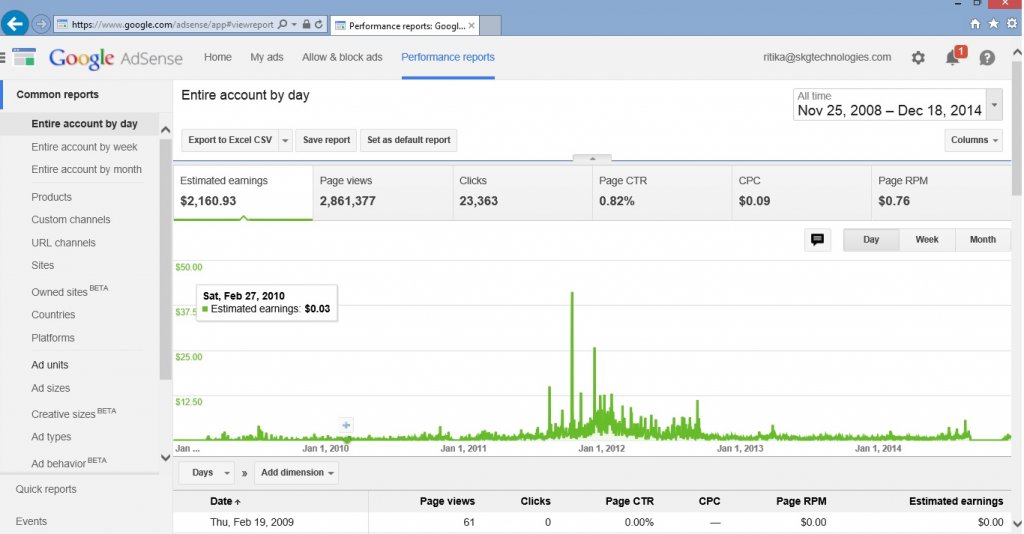Collapse the metrics panel using the arrow handle
Image resolution: width=1024 pixels, height=534 pixels.
tap(592, 158)
